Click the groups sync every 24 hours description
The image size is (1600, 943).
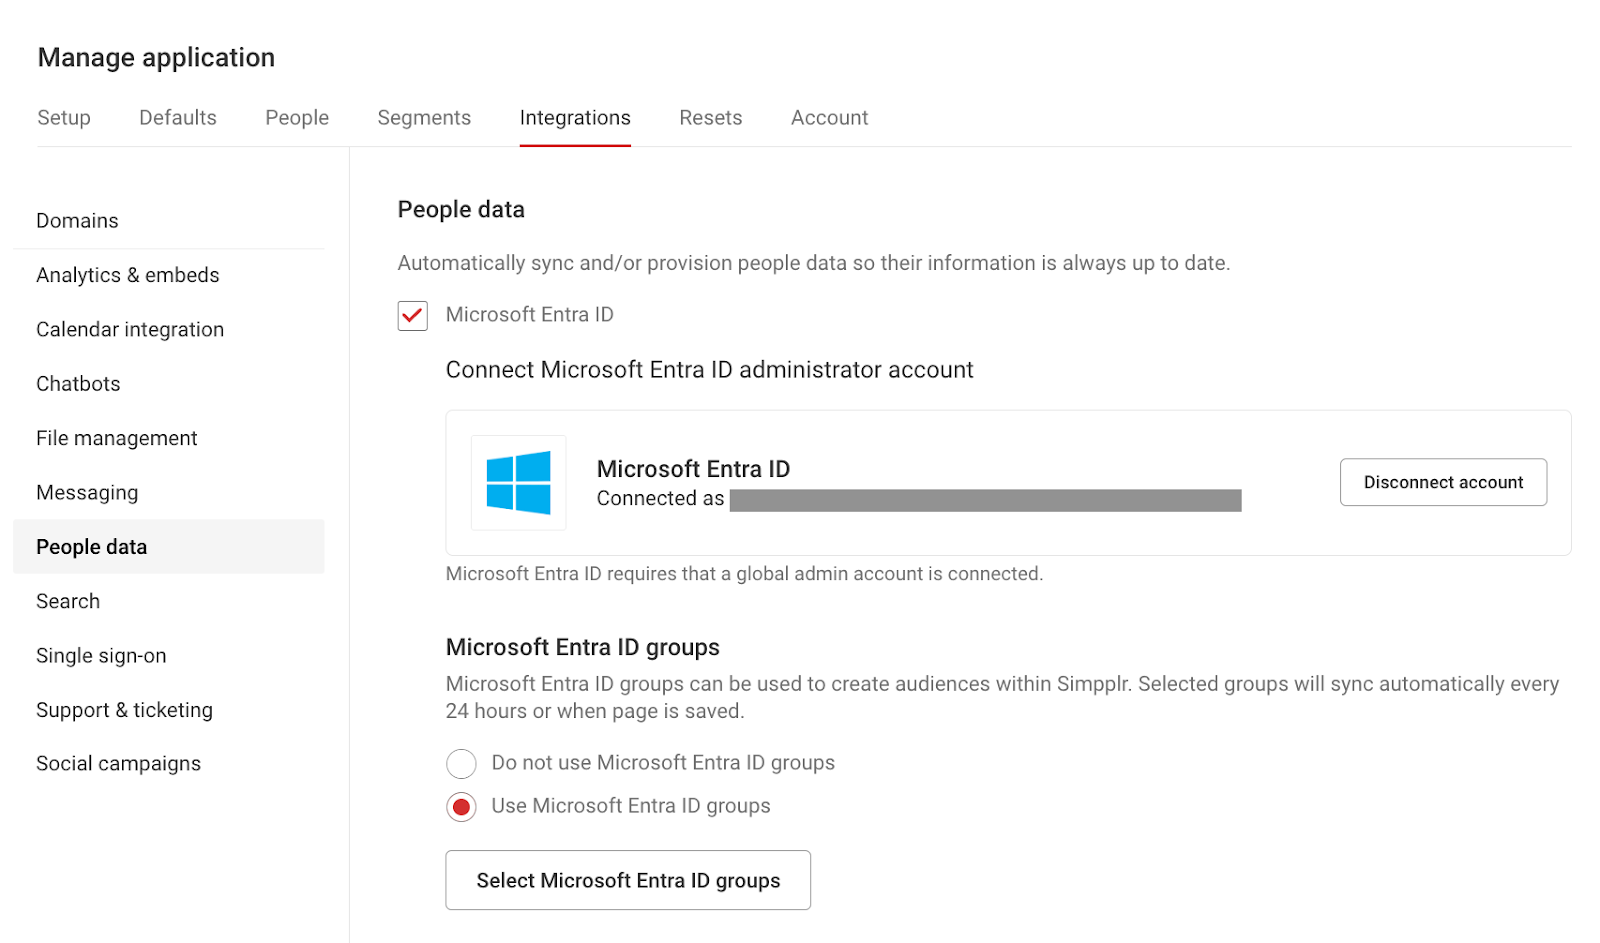pos(1002,698)
